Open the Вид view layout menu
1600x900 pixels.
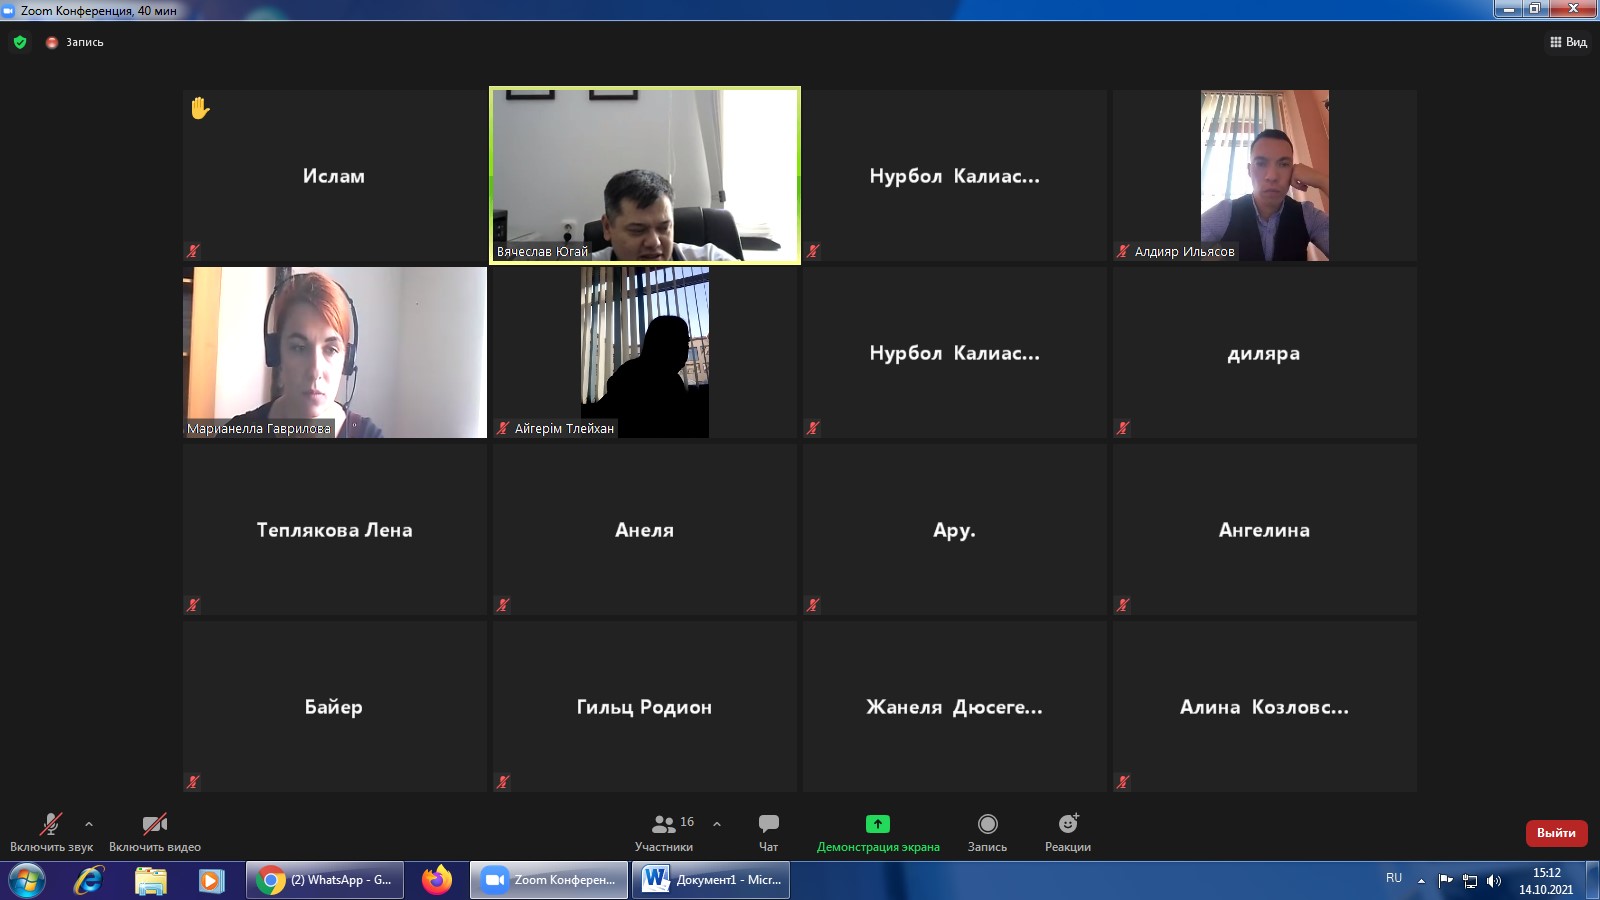(1568, 42)
